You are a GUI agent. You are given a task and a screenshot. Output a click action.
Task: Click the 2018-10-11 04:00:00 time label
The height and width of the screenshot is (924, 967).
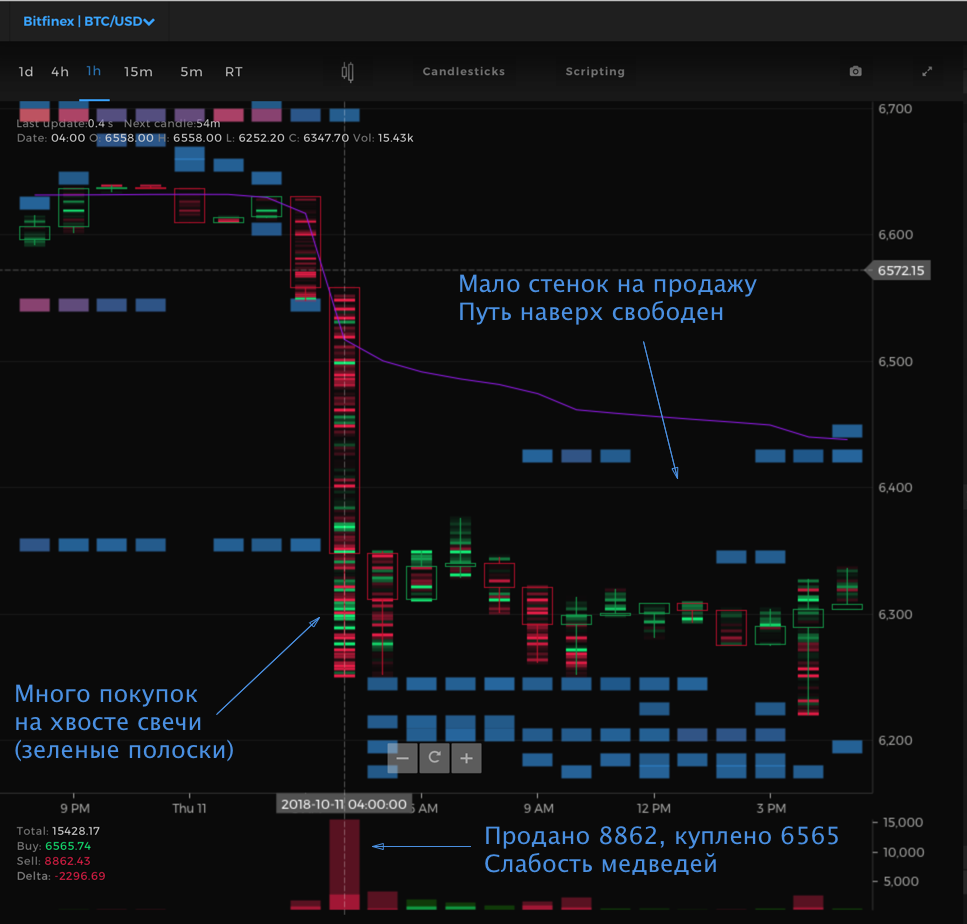(344, 804)
